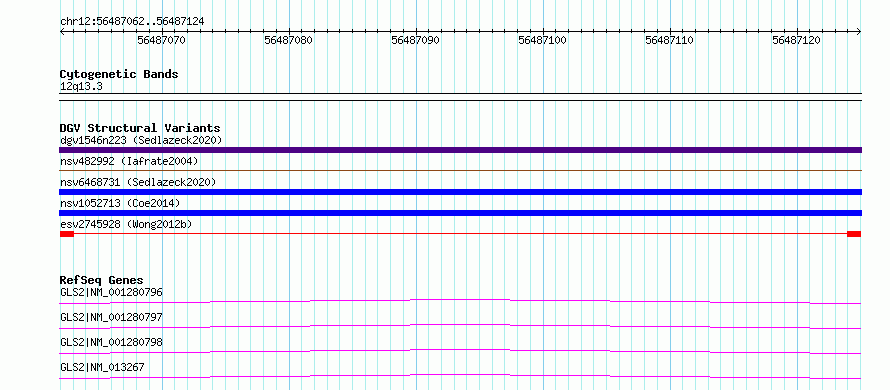This screenshot has height=390, width=890.
Task: Click ruler position 56487100
Action: (x=543, y=41)
